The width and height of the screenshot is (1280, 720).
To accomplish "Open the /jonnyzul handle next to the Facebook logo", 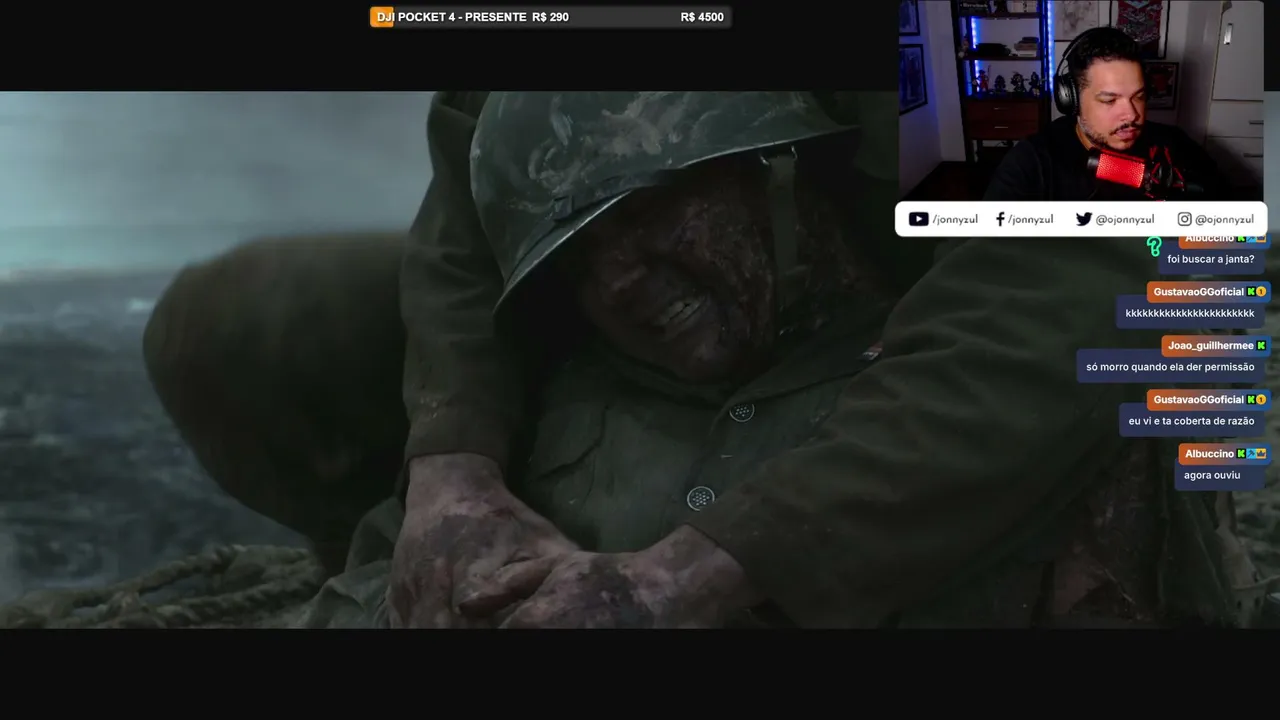I will [1031, 220].
